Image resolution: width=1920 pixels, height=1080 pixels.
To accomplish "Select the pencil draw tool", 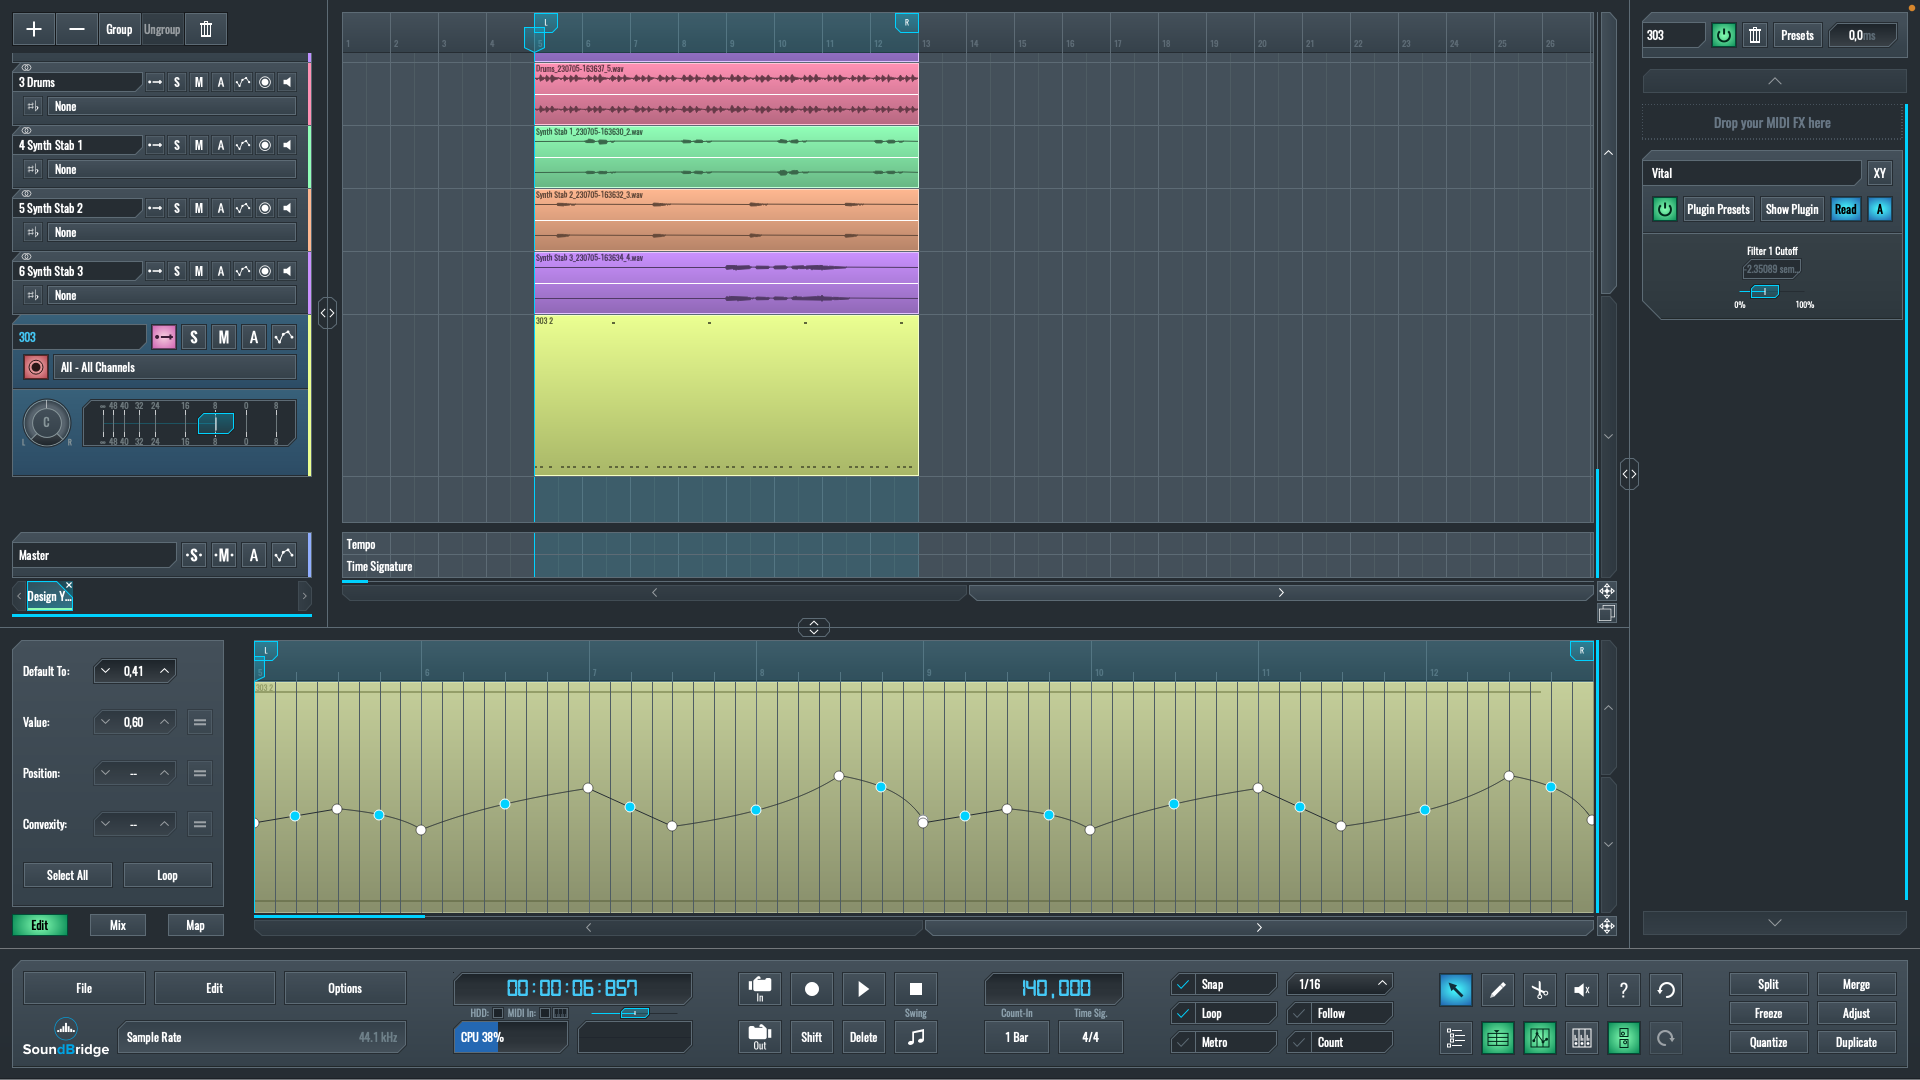I will 1497,990.
